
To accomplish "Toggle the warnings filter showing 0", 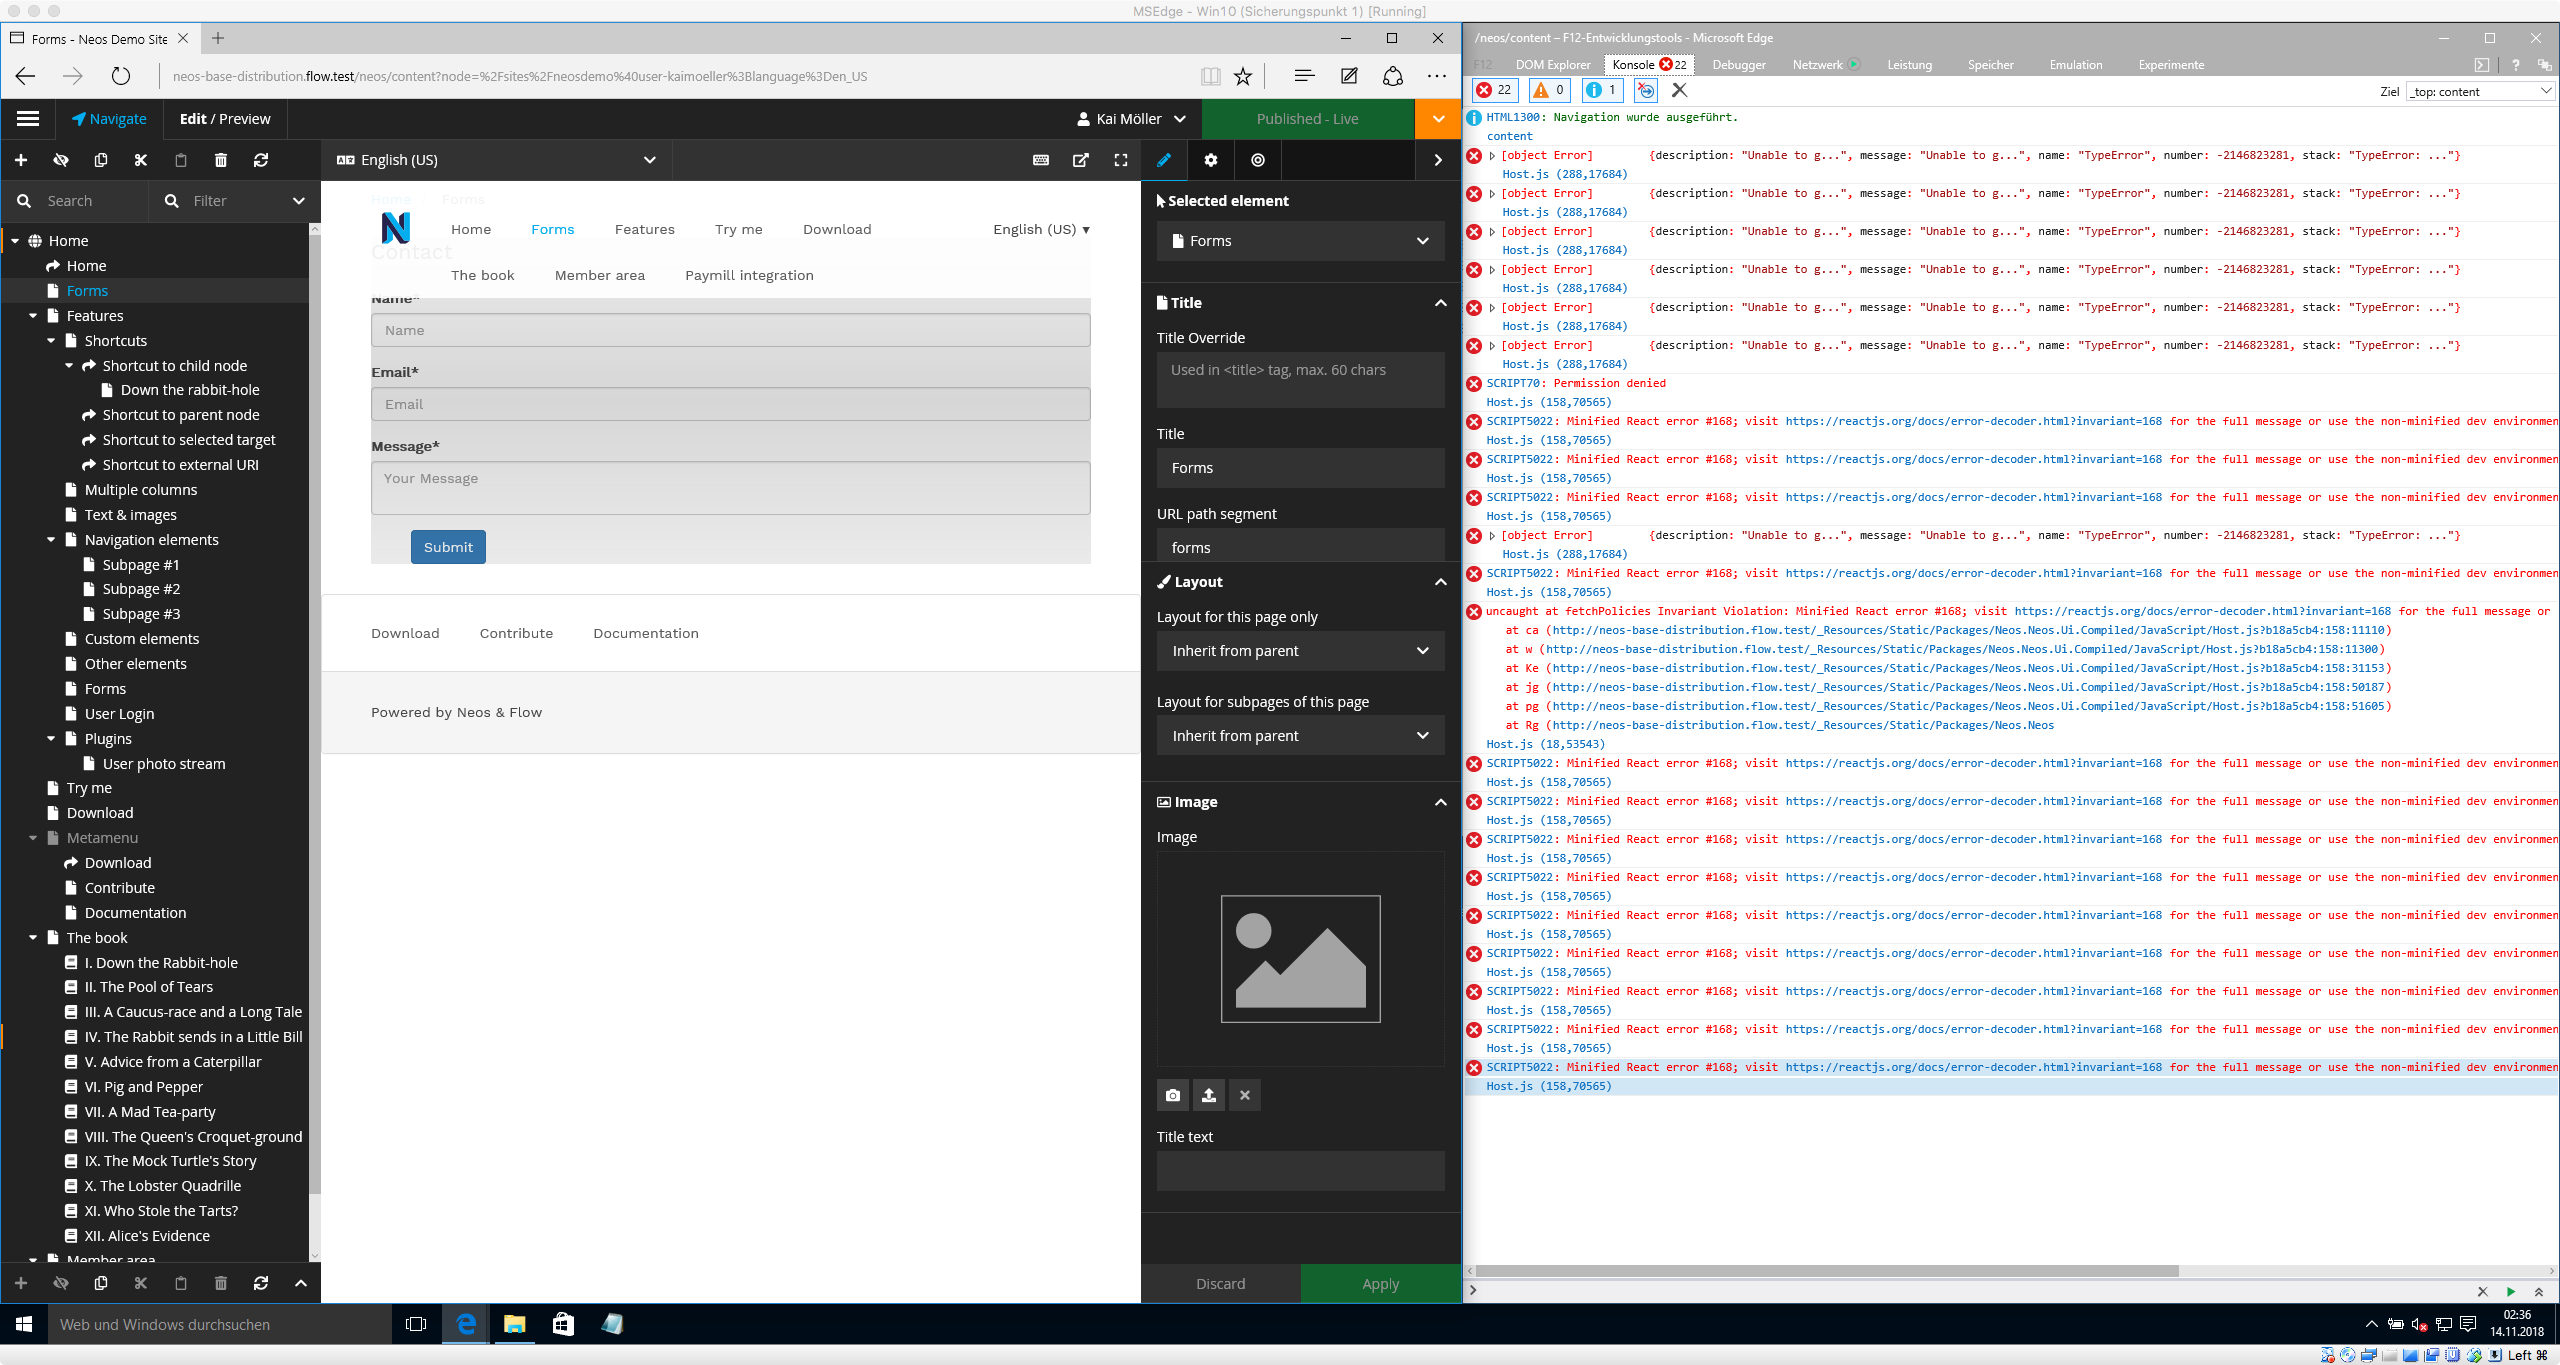I will click(x=1549, y=90).
